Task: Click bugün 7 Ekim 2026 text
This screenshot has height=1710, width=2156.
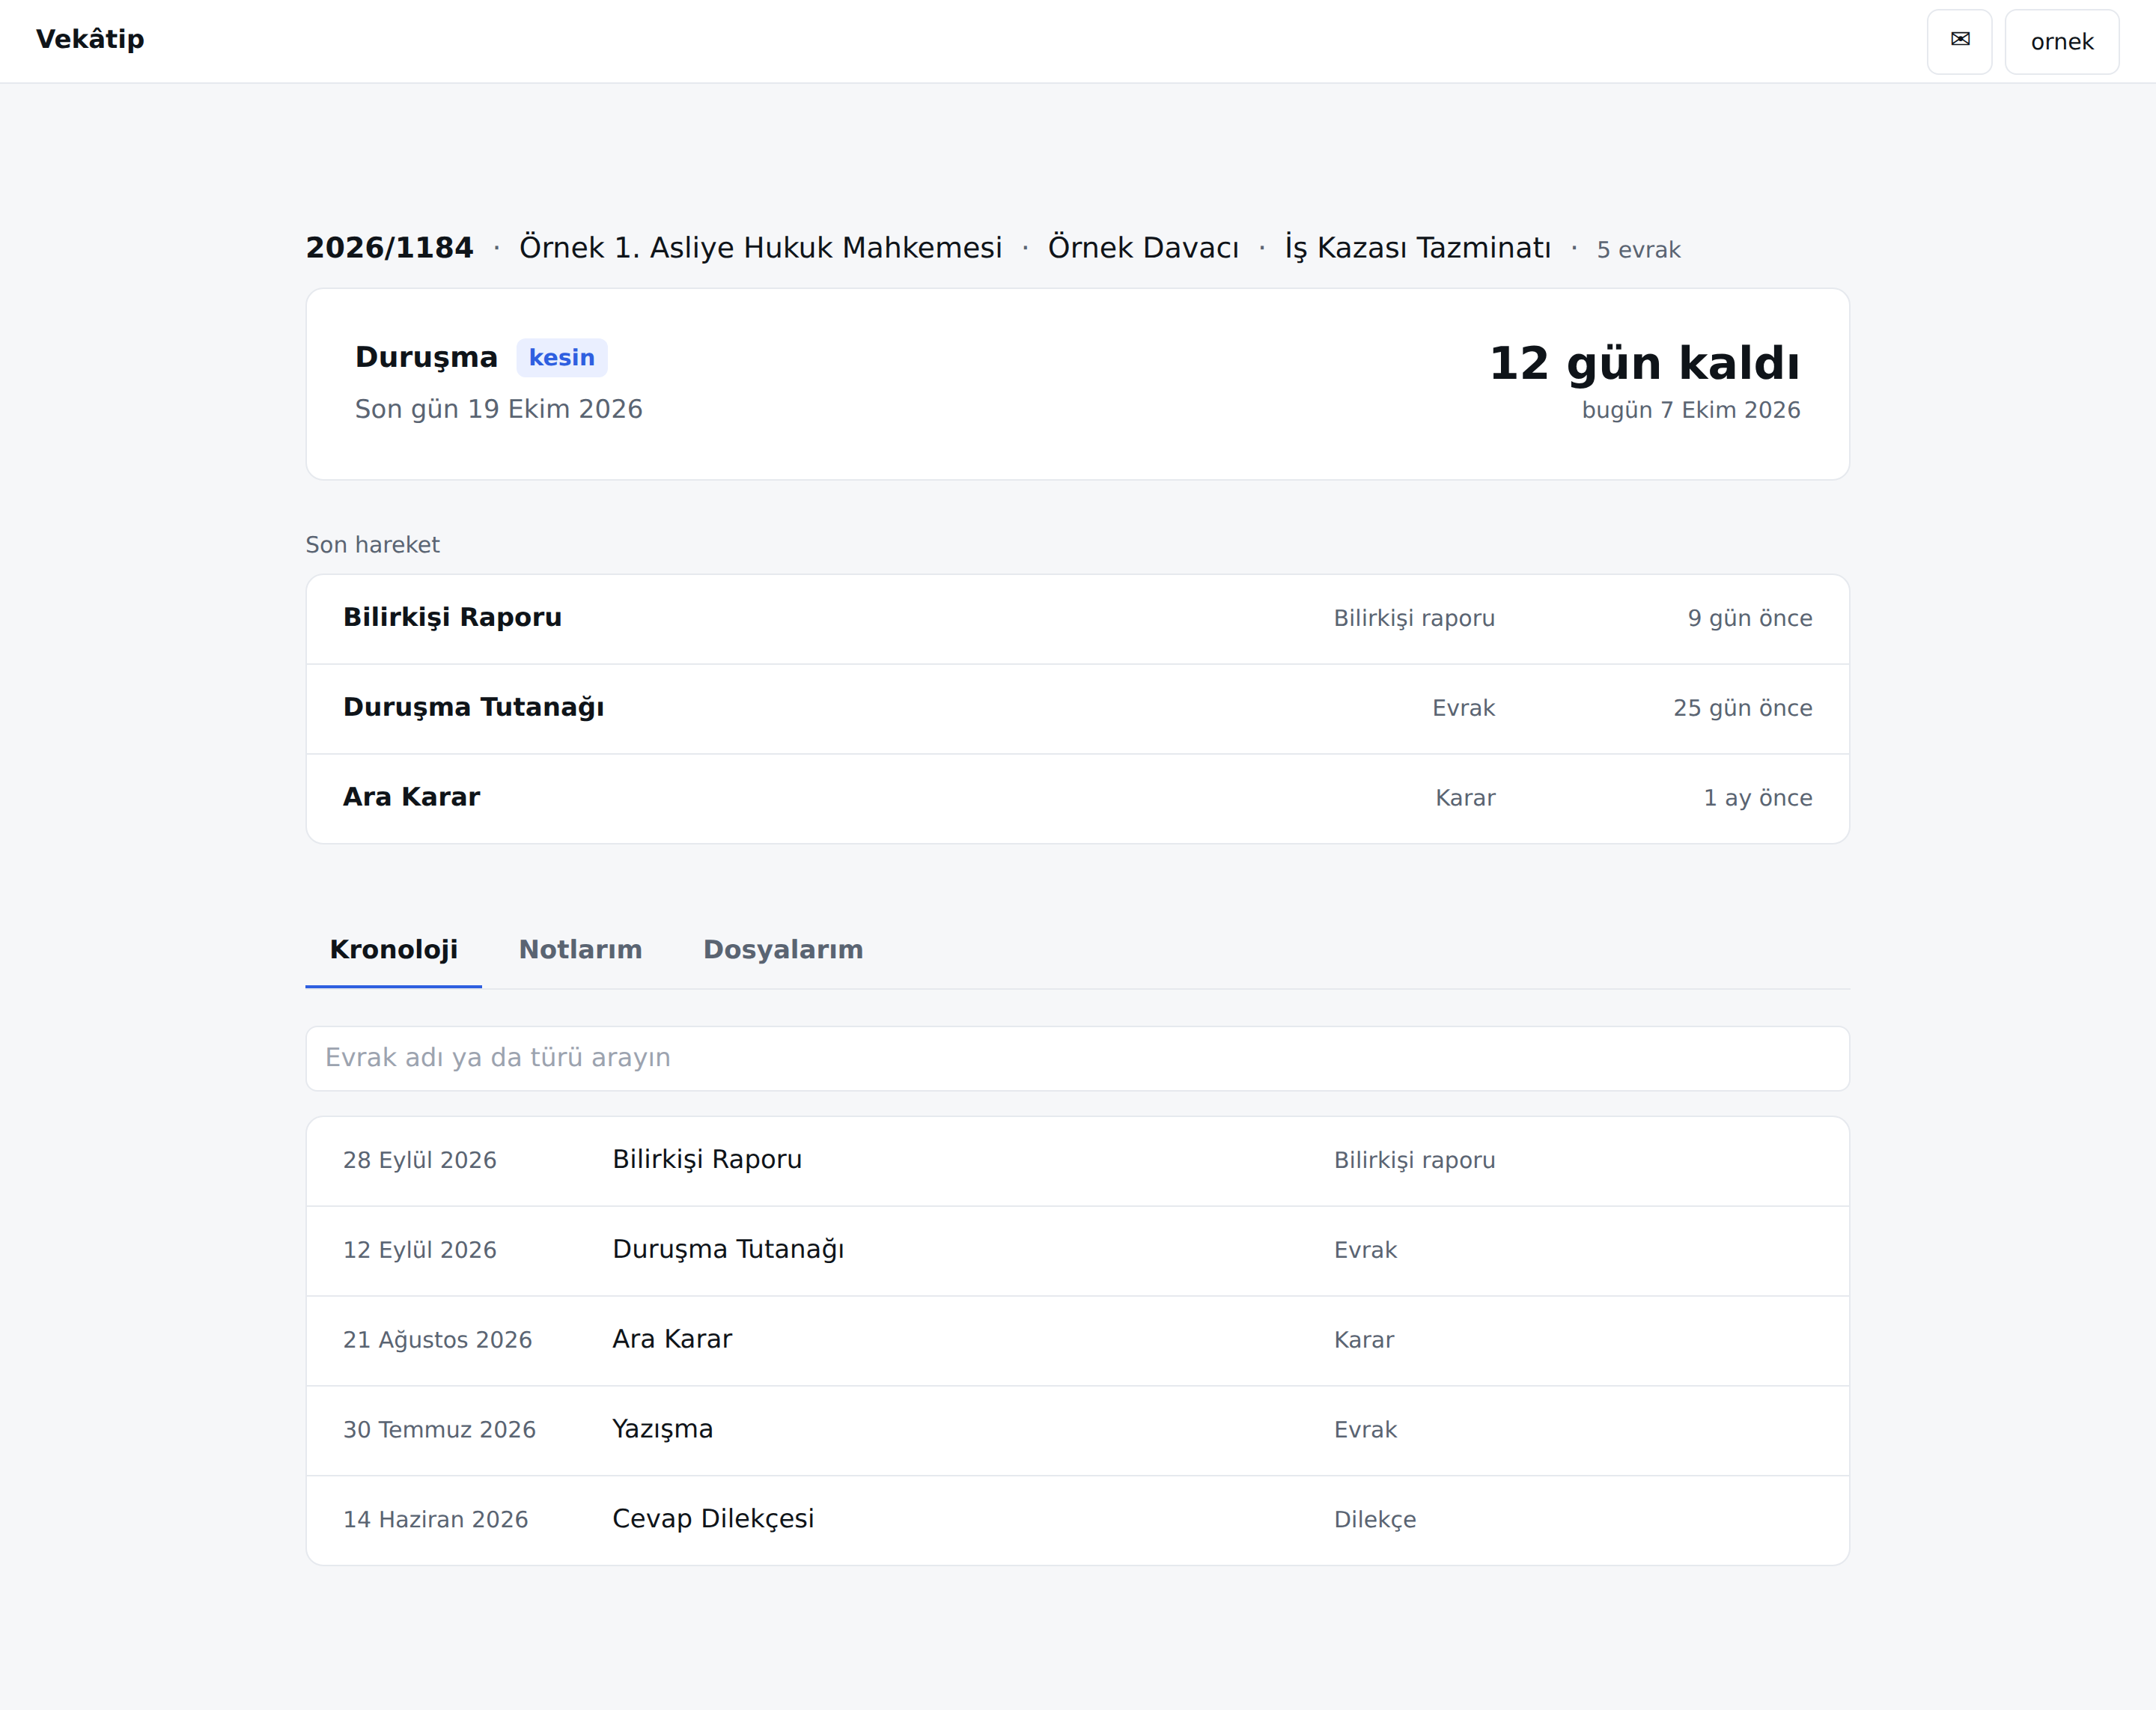Action: (1690, 410)
